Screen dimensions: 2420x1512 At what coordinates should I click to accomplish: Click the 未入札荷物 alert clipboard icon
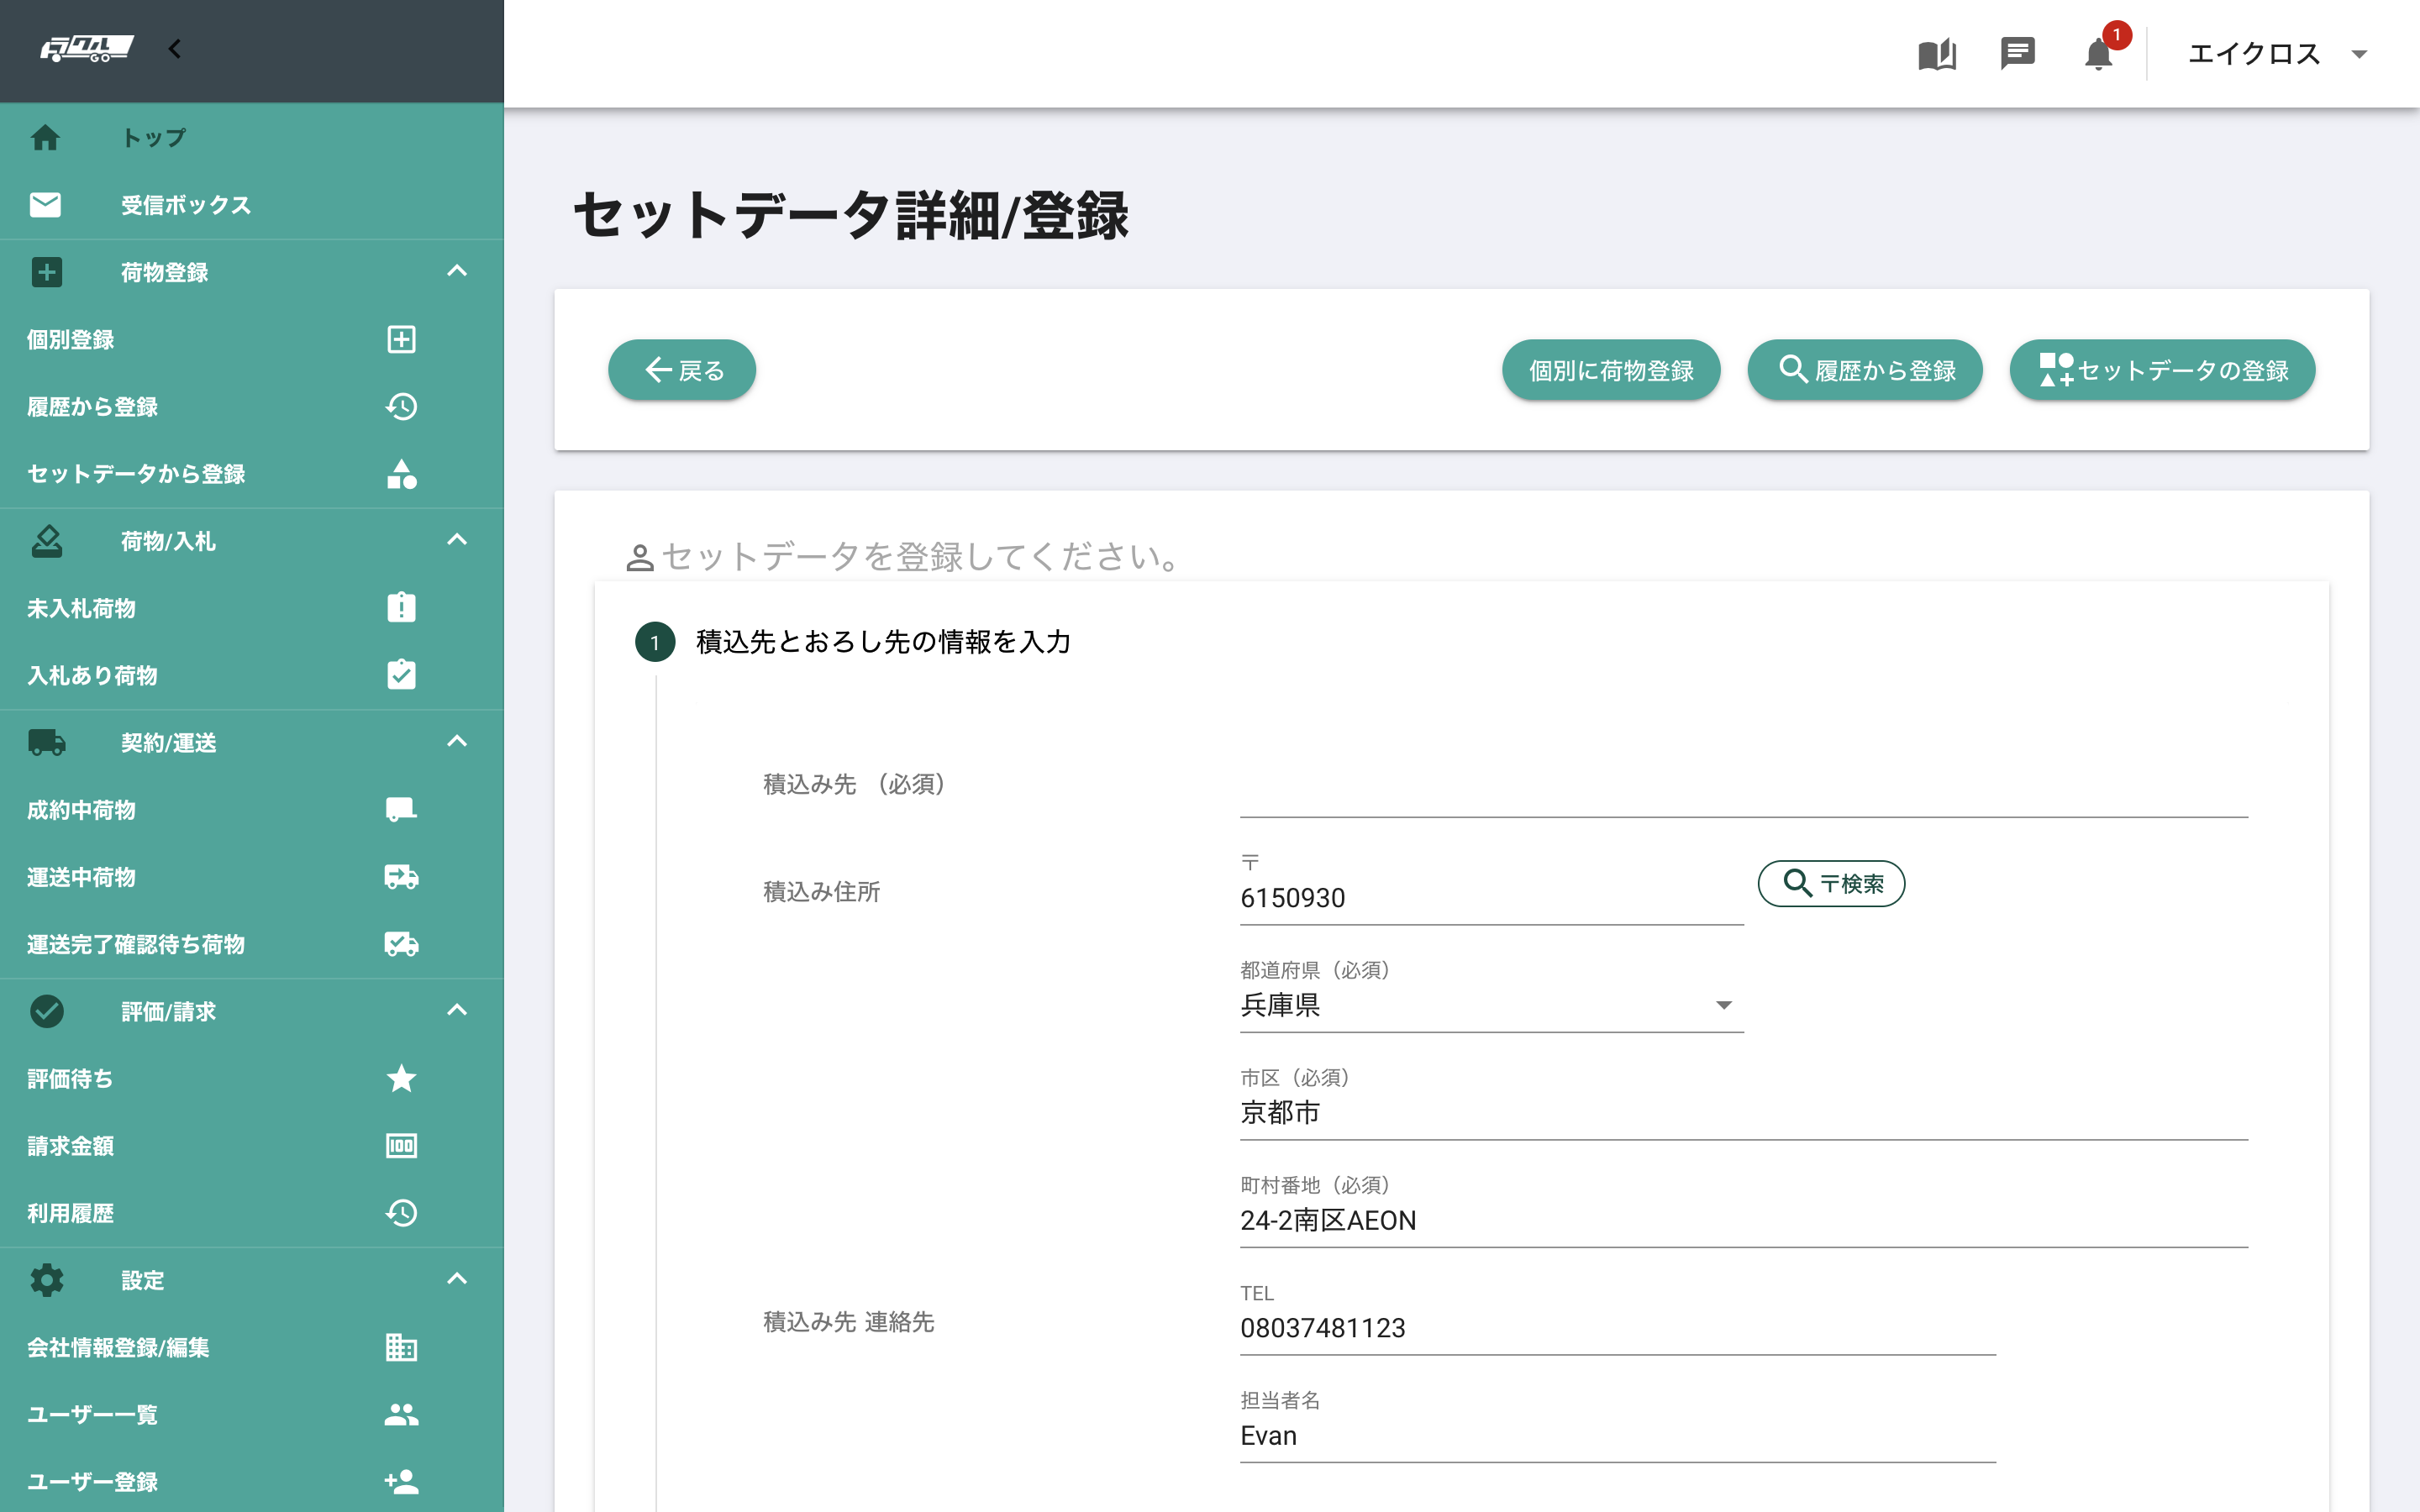click(401, 607)
